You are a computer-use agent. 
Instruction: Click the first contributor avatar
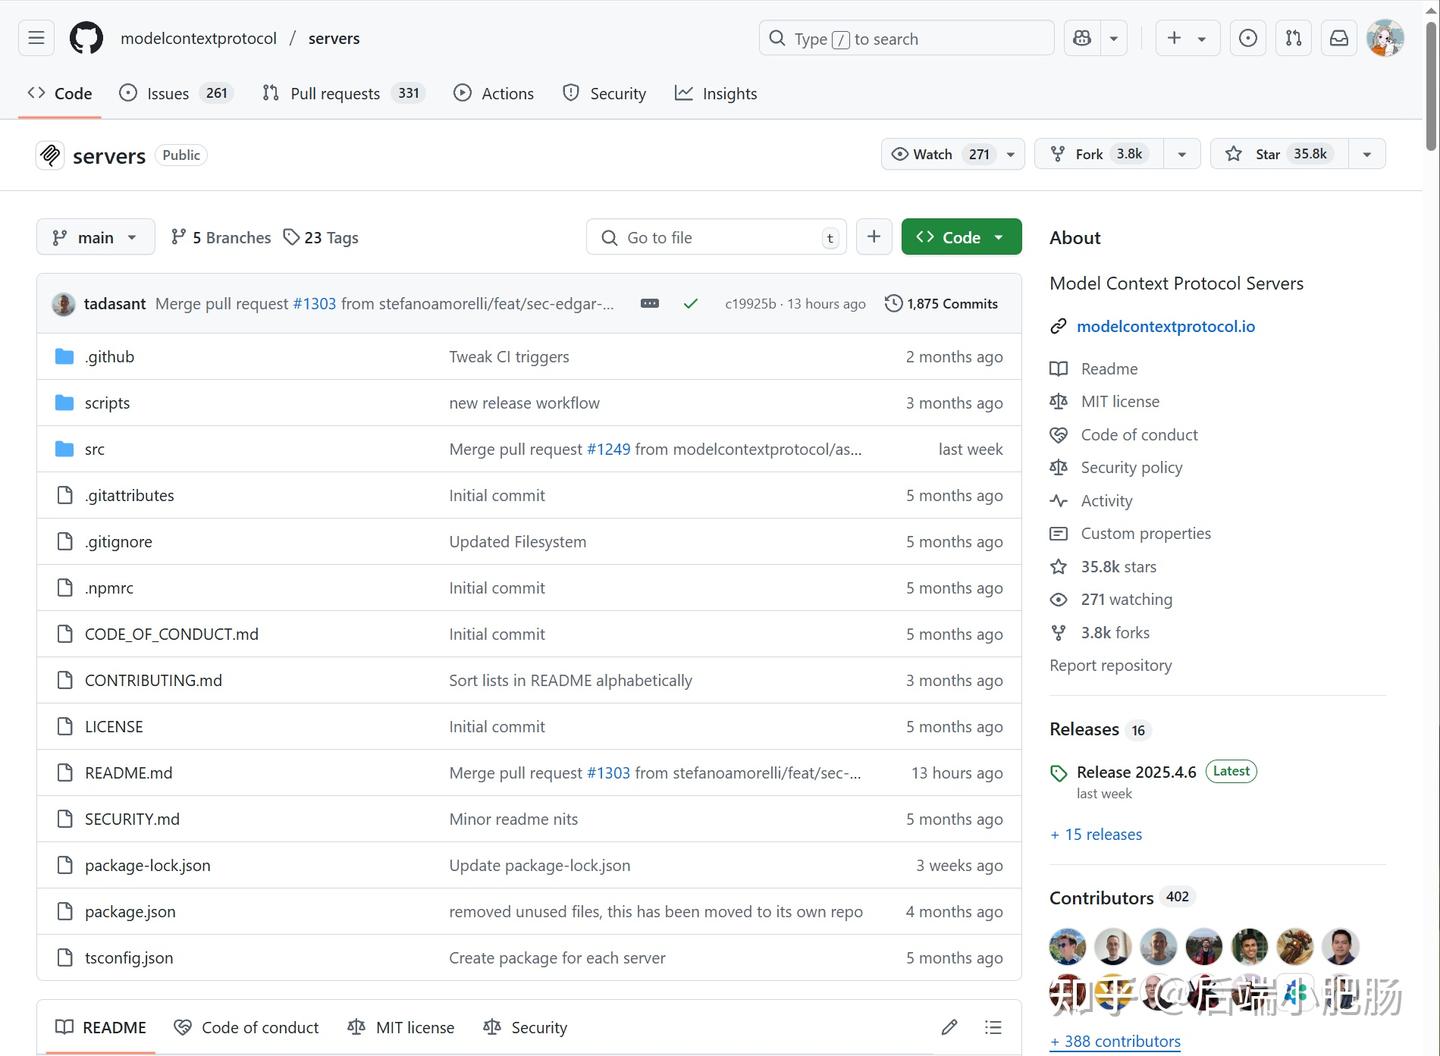click(1067, 946)
